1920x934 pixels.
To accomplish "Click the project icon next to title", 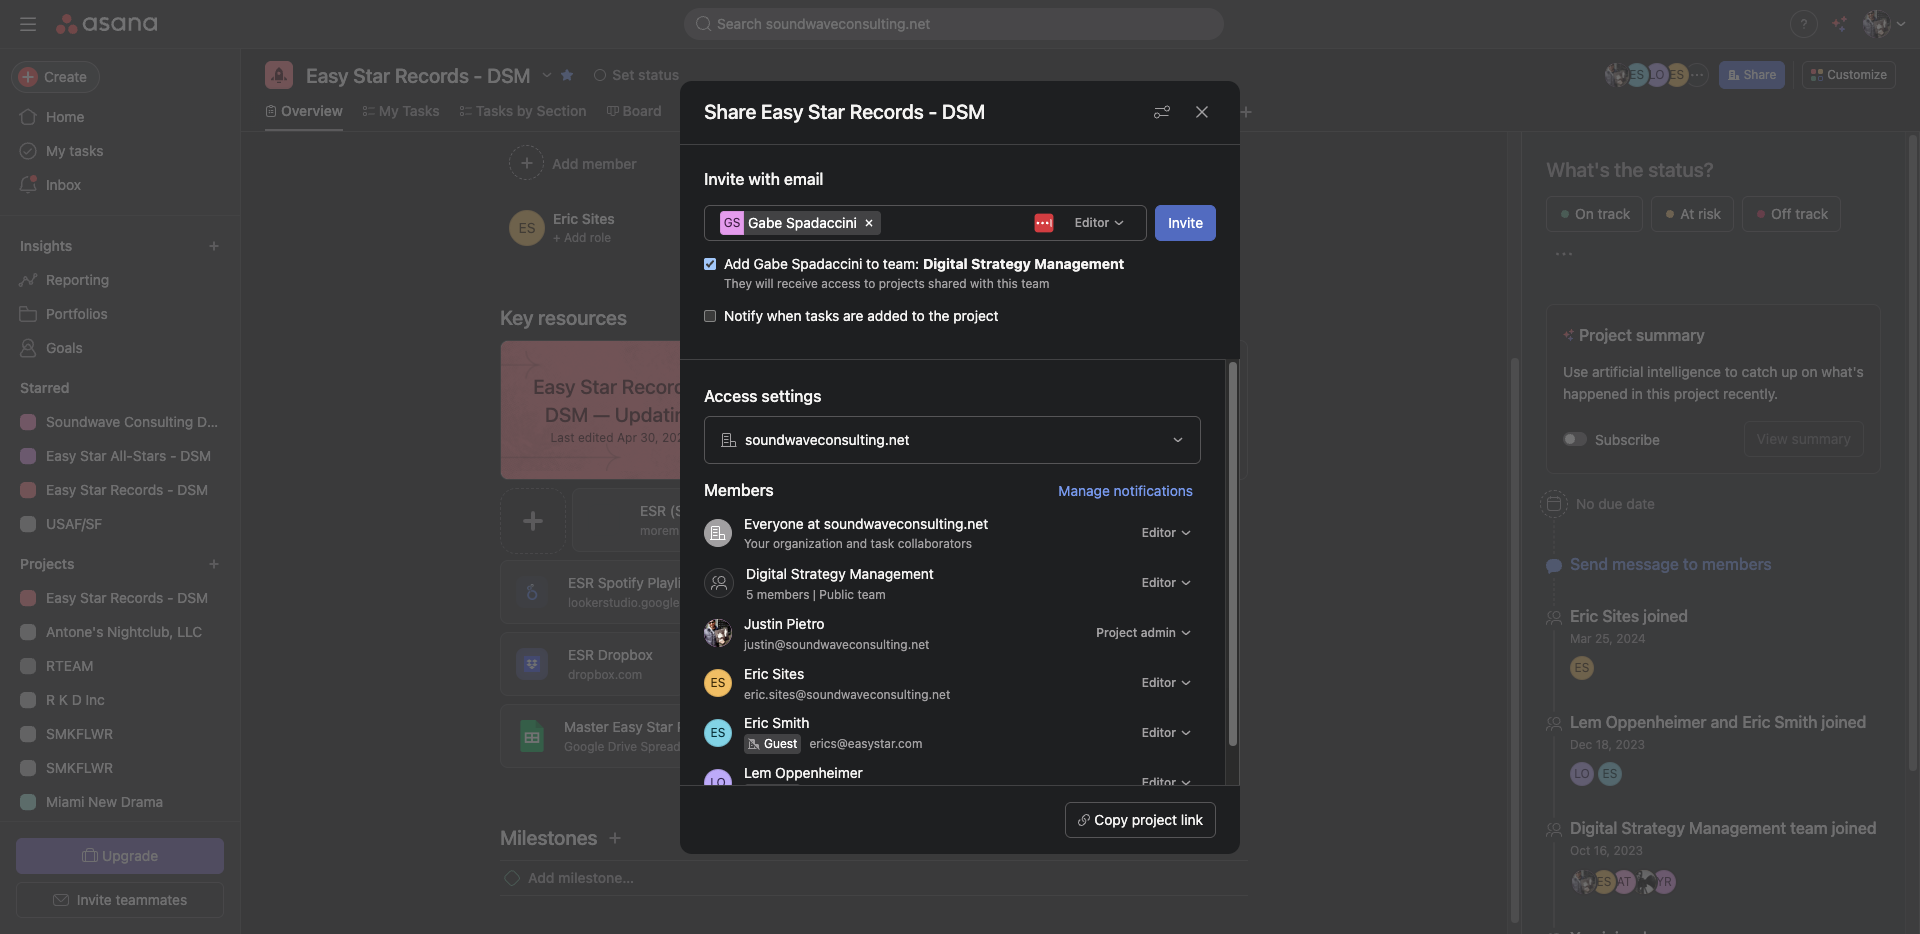I will click(279, 75).
